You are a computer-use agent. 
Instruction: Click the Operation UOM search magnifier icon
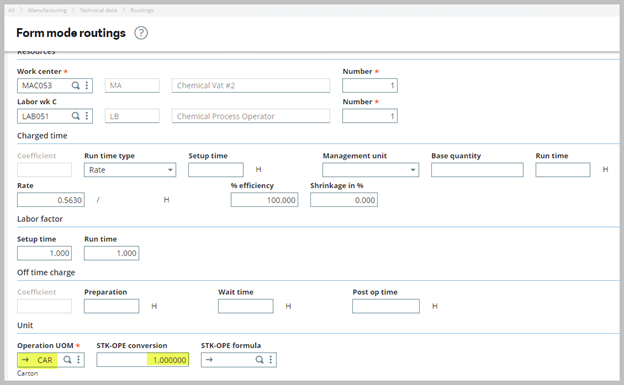point(67,360)
